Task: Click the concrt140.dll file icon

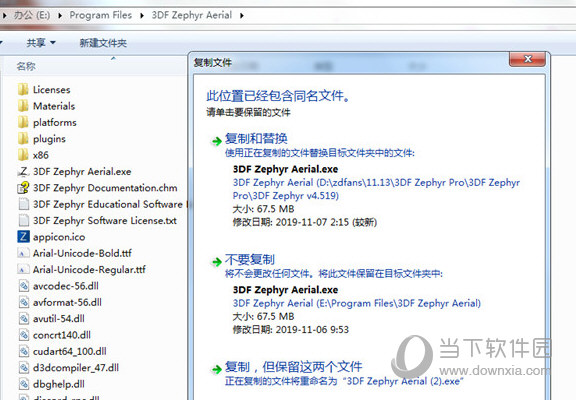Action: 24,335
